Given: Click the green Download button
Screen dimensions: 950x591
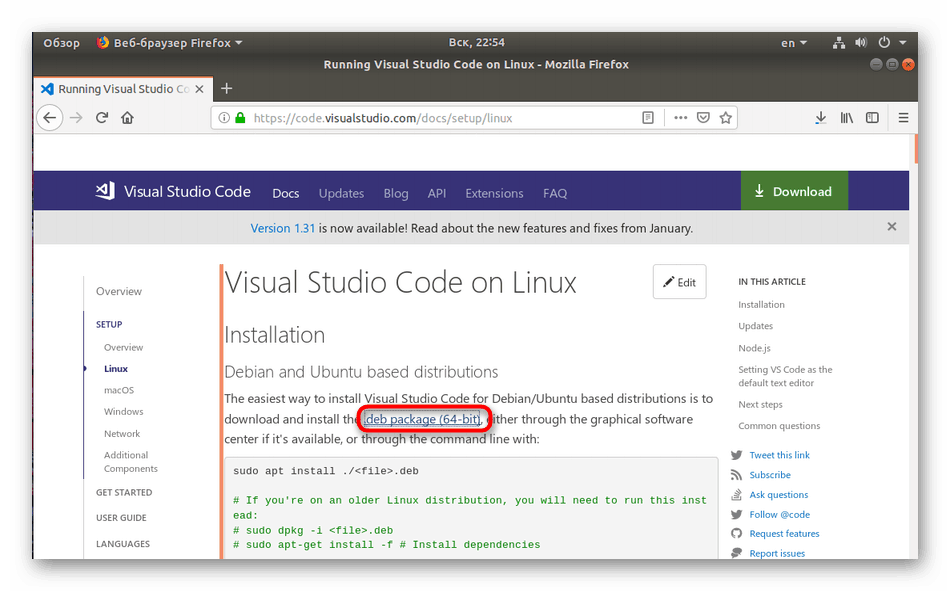Looking at the screenshot, I should [x=794, y=191].
